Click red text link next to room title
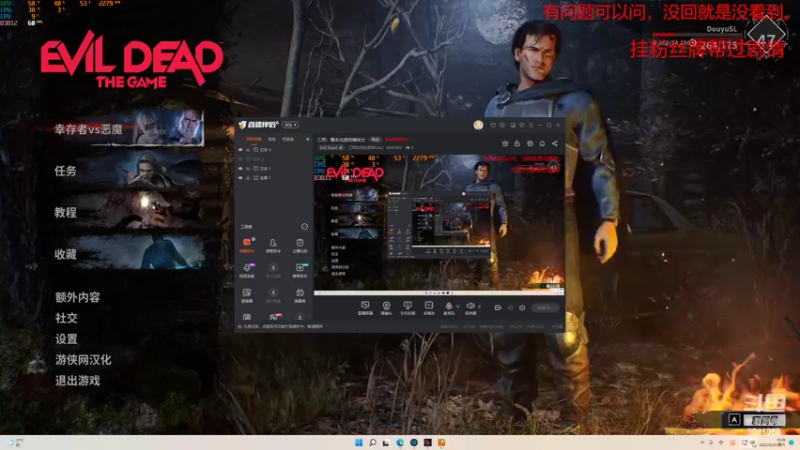Screen dimensions: 800x450 (396, 139)
